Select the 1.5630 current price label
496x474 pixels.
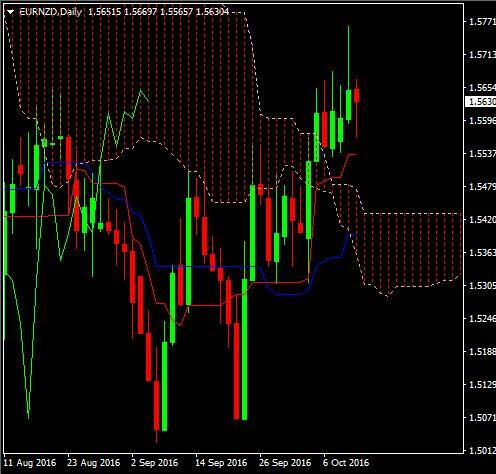[x=481, y=102]
